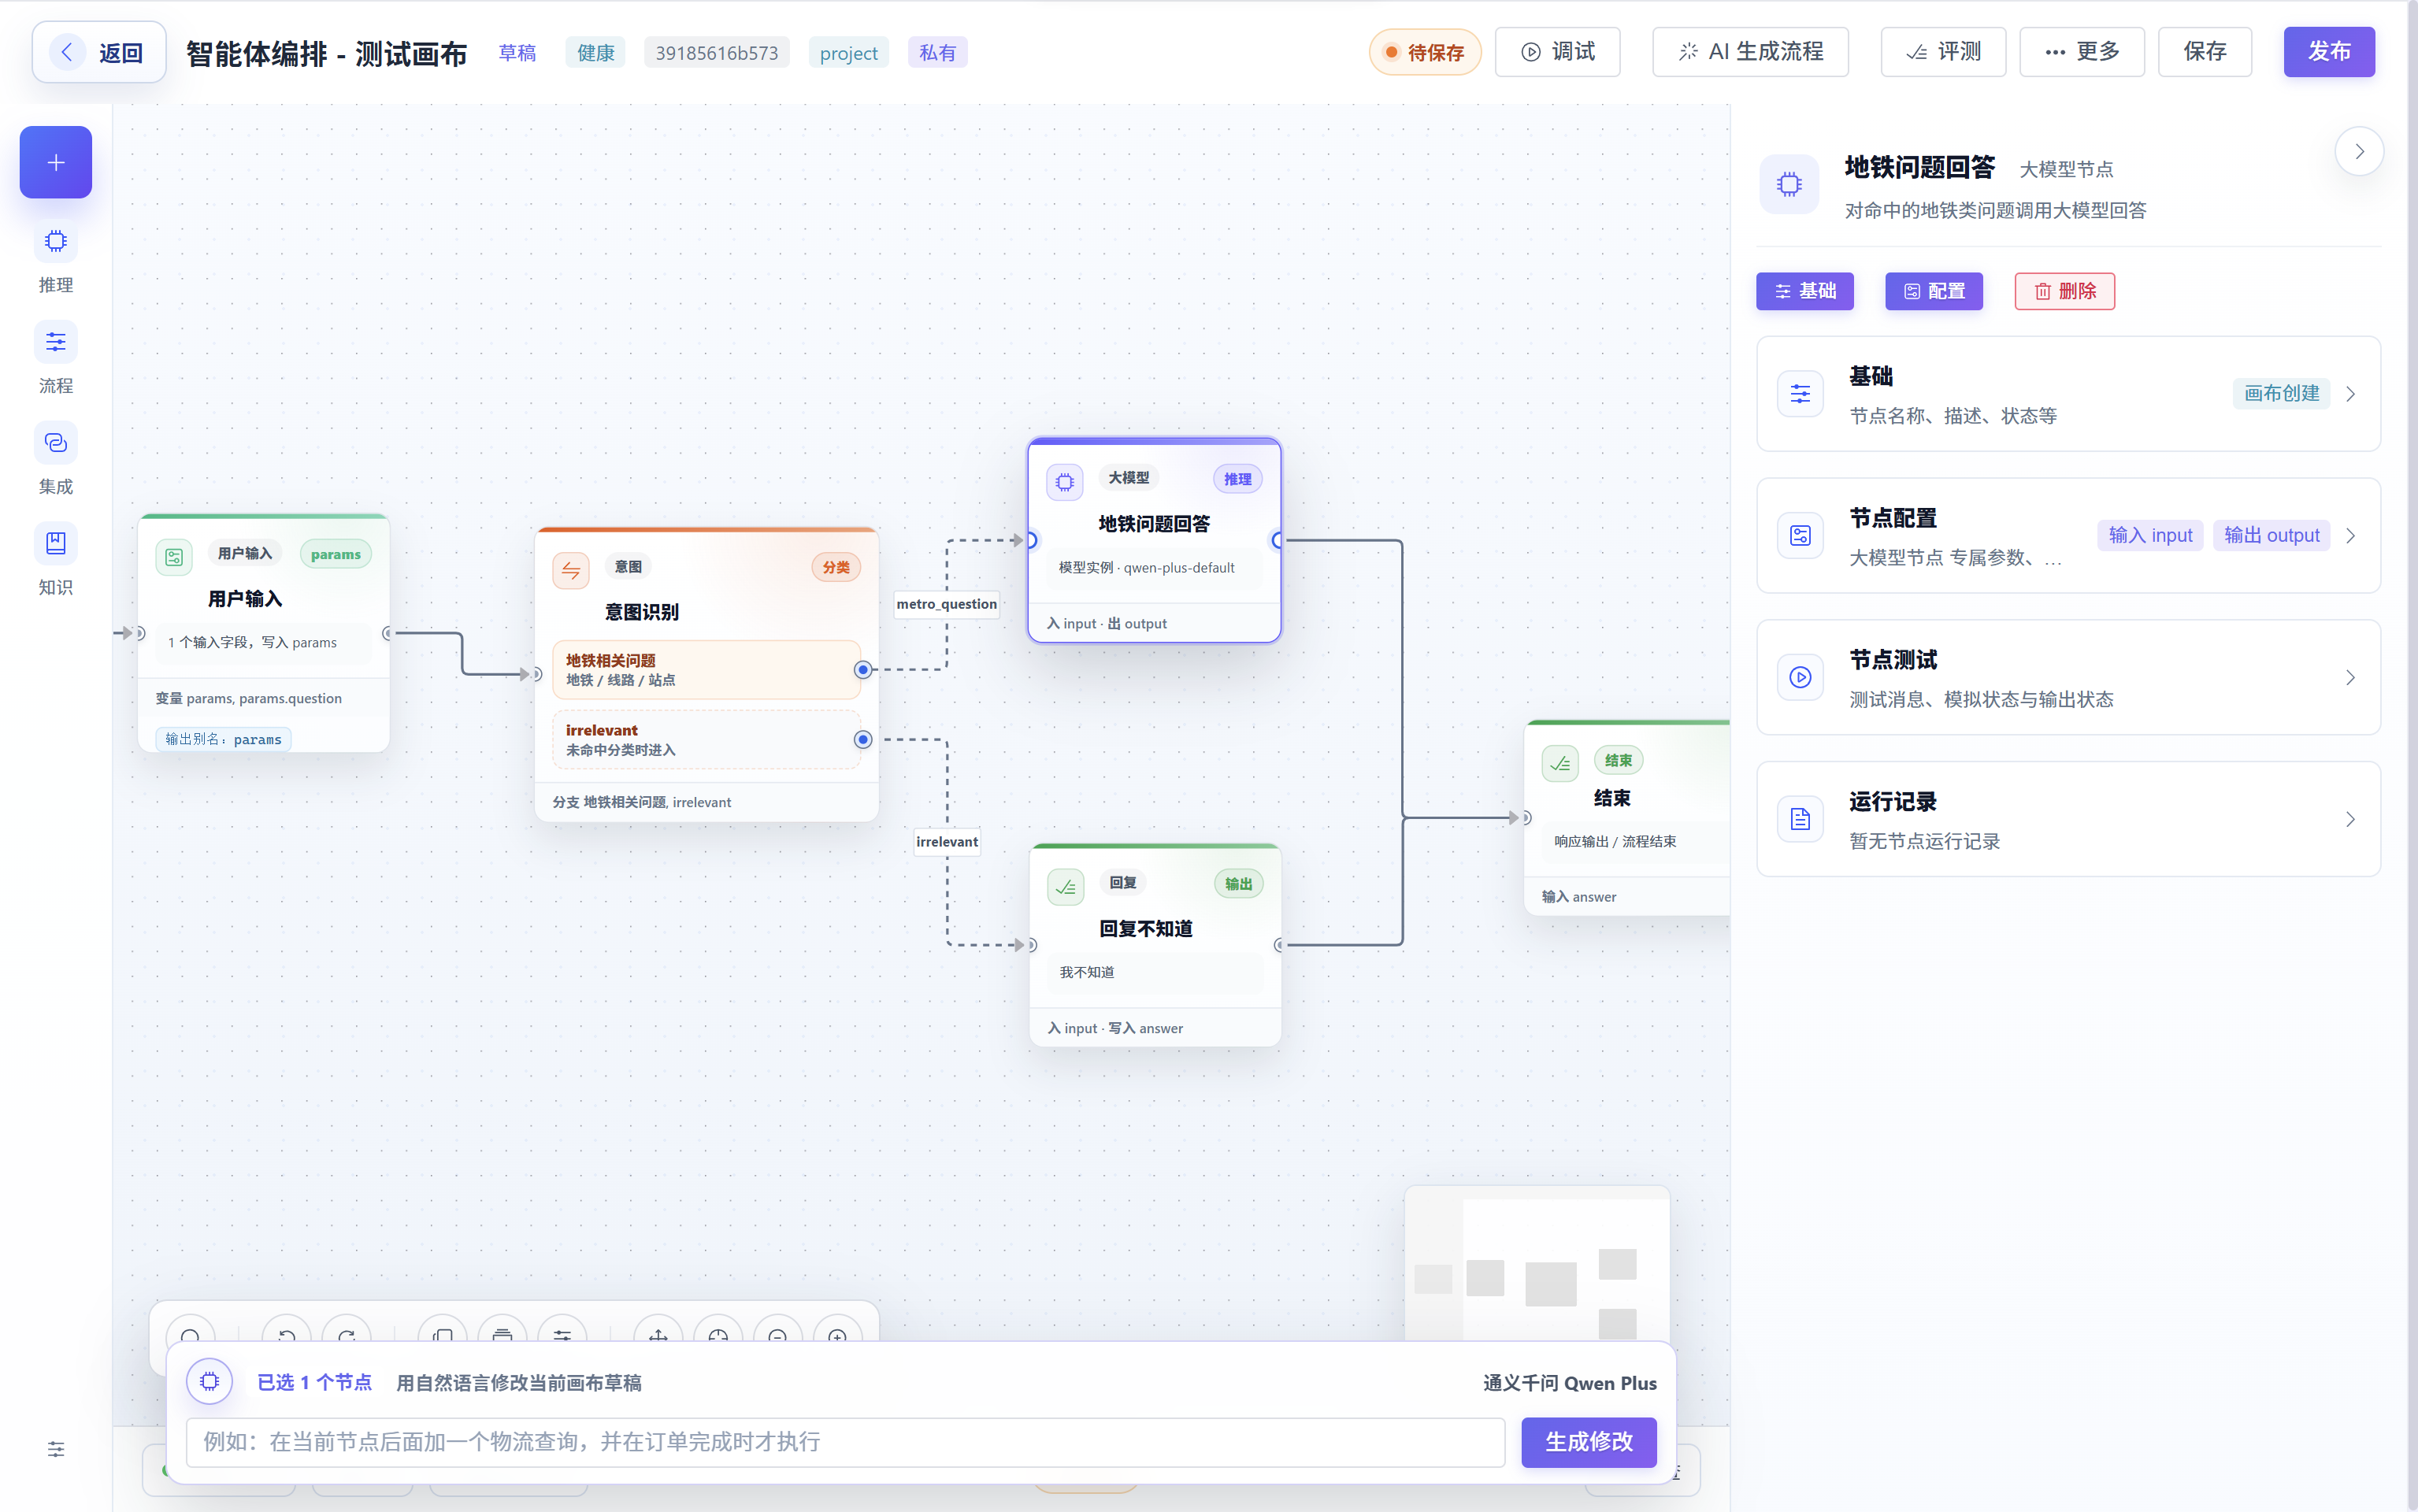Viewport: 2418px width, 1512px height.
Task: Click the 私有 private tag
Action: tap(938, 53)
